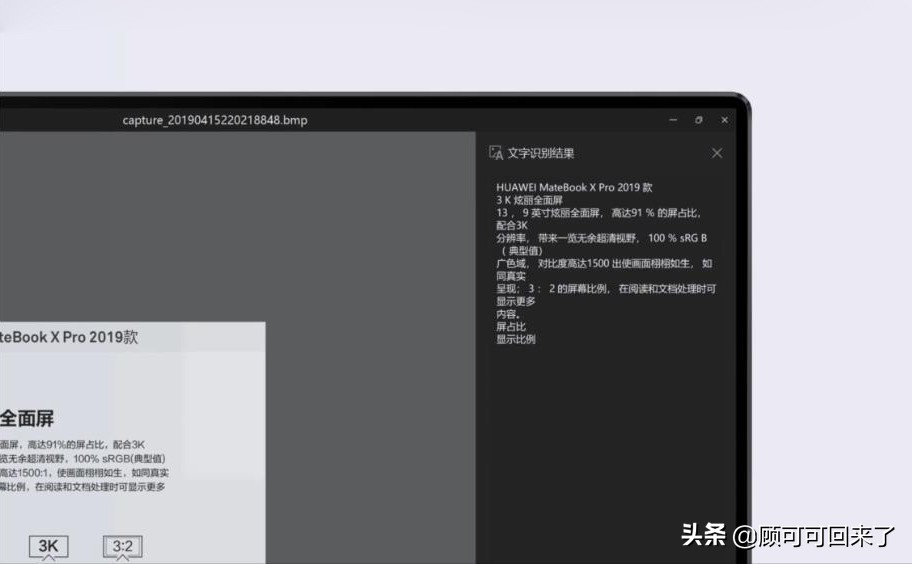
Task: Click the 文字识别结果 panel title
Action: click(x=541, y=153)
